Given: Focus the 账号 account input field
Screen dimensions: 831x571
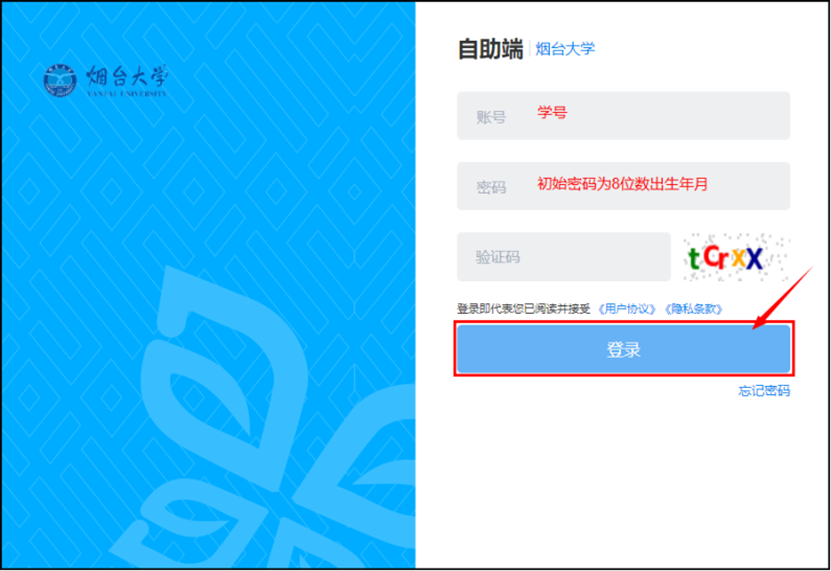Looking at the screenshot, I should 660,116.
